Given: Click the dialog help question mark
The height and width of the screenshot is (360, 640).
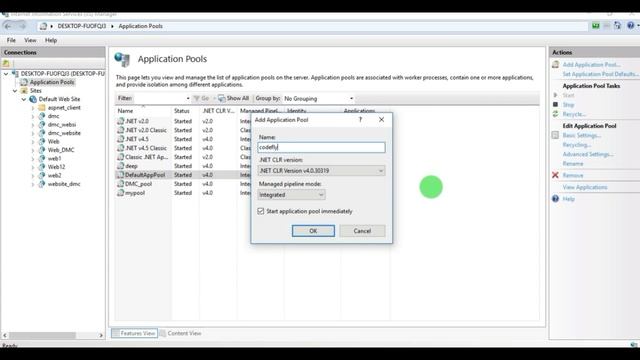Looking at the screenshot, I should coord(360,120).
